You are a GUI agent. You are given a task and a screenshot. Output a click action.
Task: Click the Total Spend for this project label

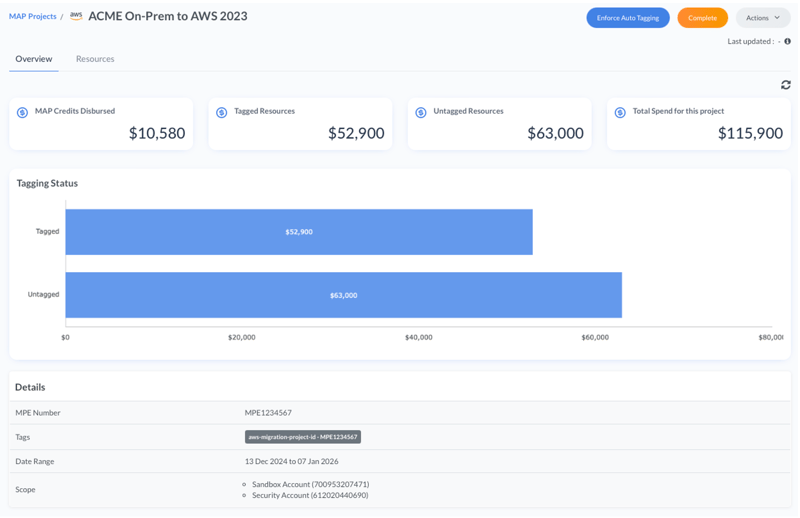(678, 111)
